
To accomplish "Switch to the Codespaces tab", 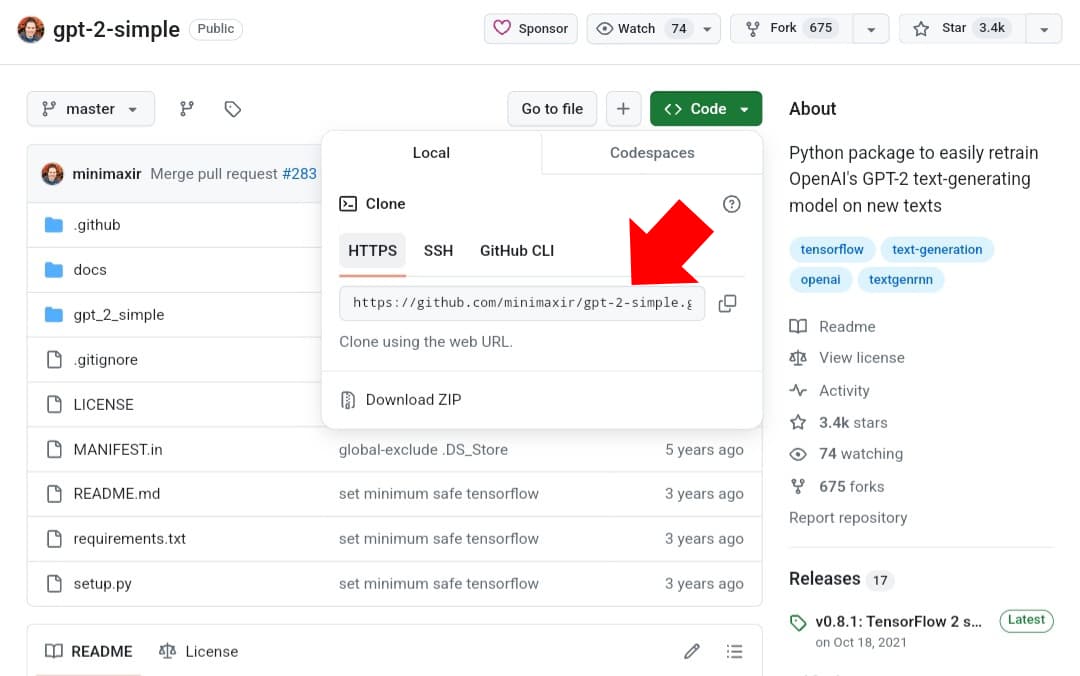I will [652, 153].
